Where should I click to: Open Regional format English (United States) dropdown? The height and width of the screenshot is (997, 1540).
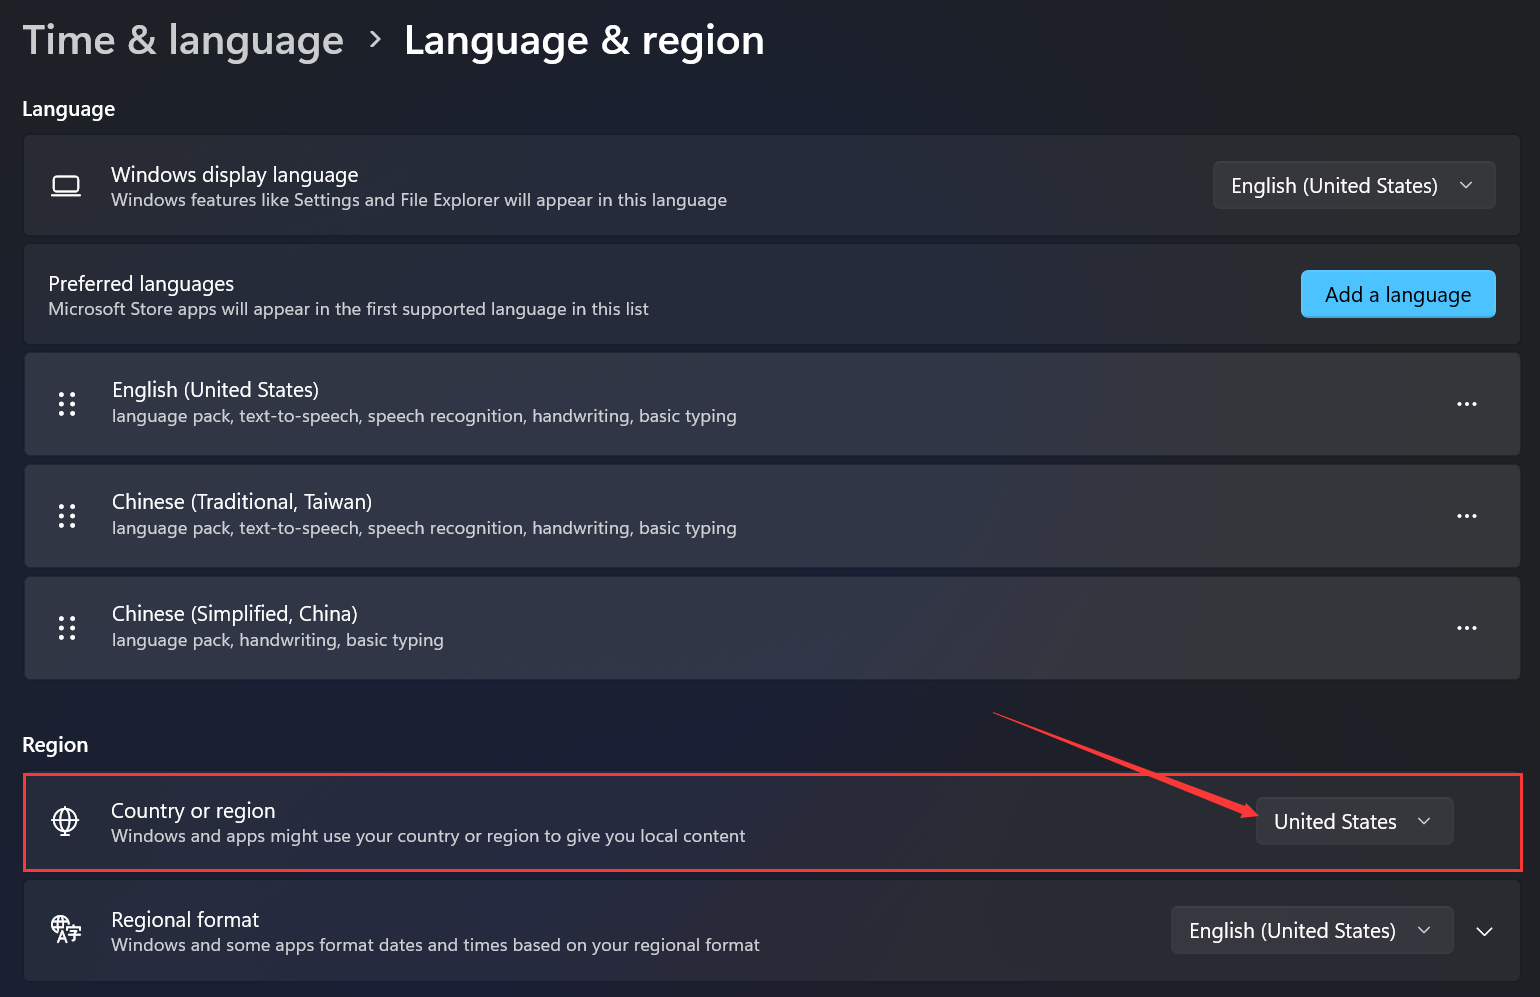pyautogui.click(x=1312, y=930)
